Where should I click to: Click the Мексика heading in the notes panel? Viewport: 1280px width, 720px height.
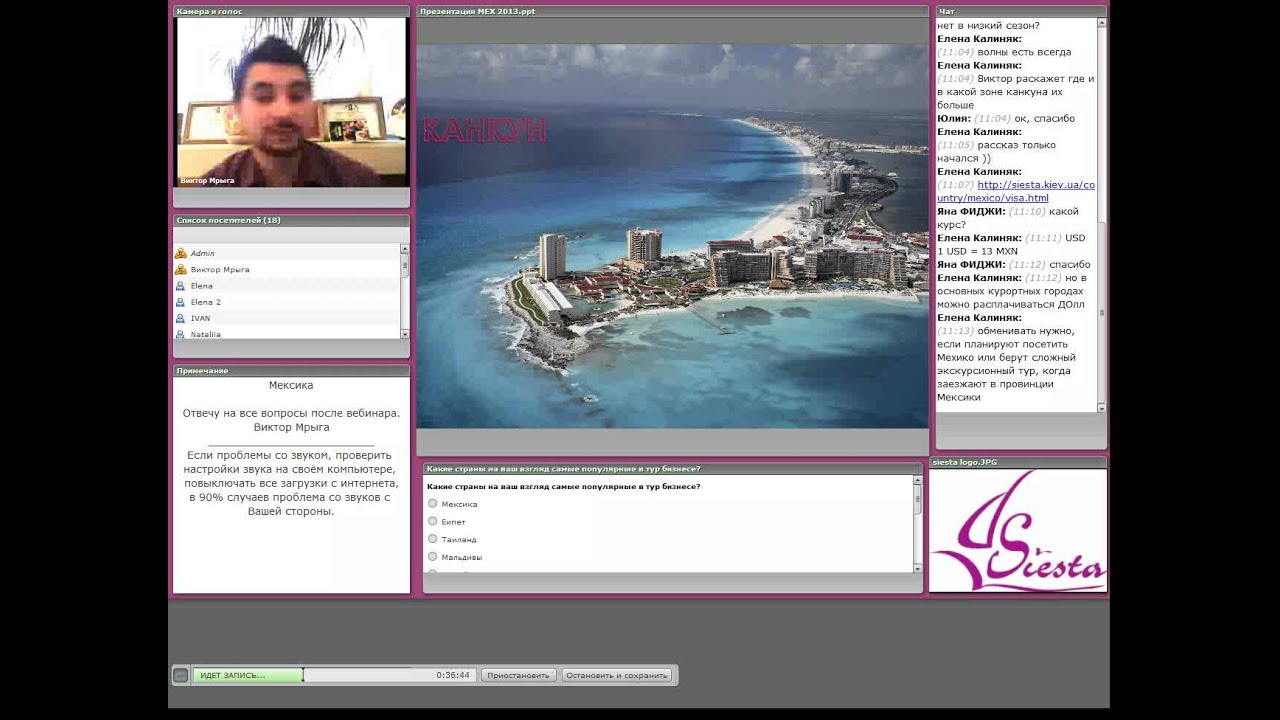[291, 385]
